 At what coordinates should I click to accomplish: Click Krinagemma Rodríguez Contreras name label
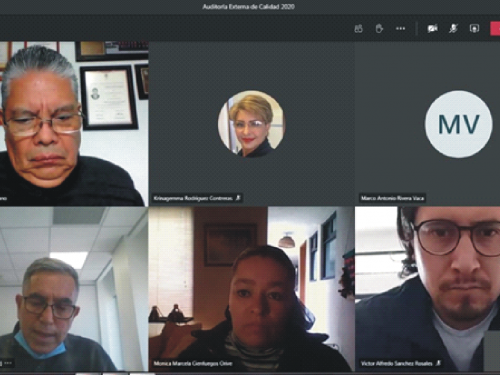tap(193, 198)
